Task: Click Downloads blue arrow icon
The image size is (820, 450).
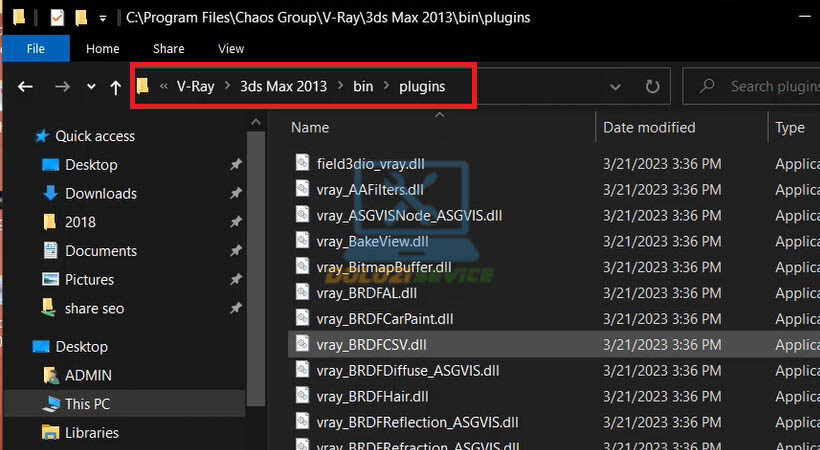Action: (50, 193)
